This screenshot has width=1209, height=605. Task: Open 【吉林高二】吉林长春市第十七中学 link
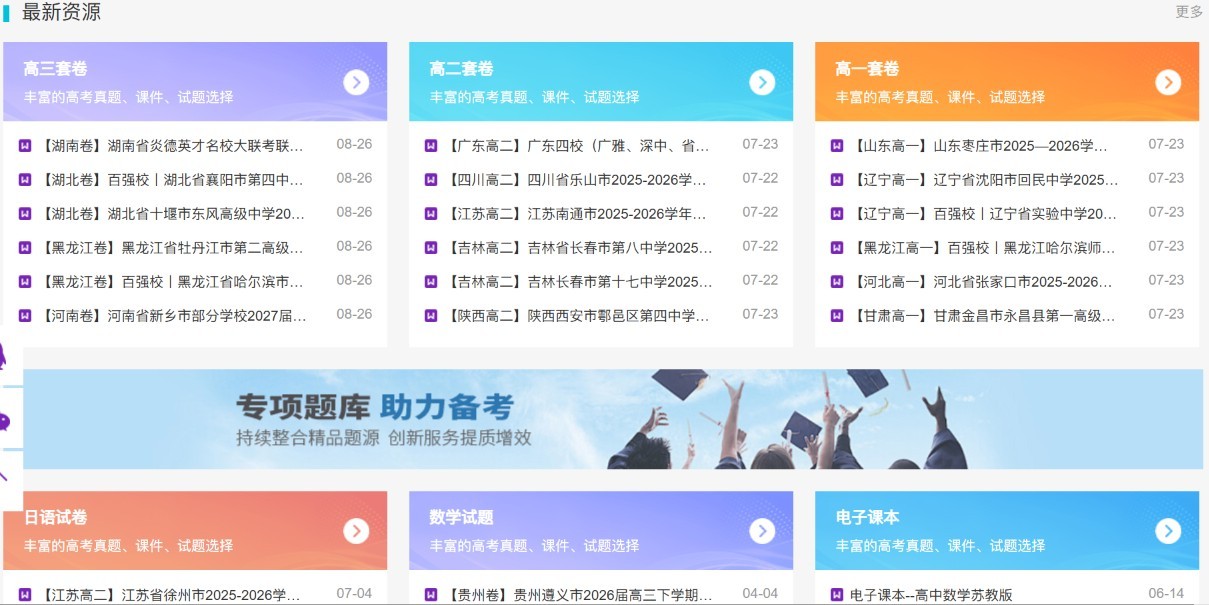coord(578,282)
